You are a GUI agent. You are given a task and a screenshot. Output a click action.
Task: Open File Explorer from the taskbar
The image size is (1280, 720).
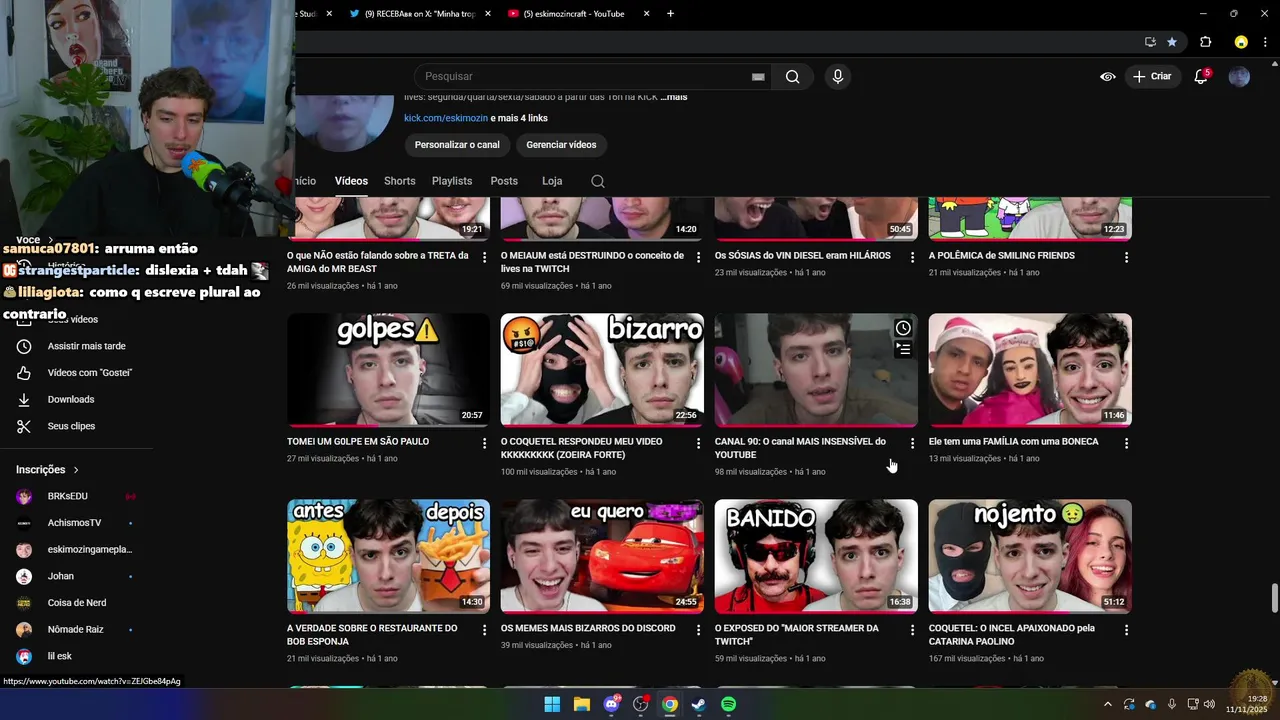point(581,704)
